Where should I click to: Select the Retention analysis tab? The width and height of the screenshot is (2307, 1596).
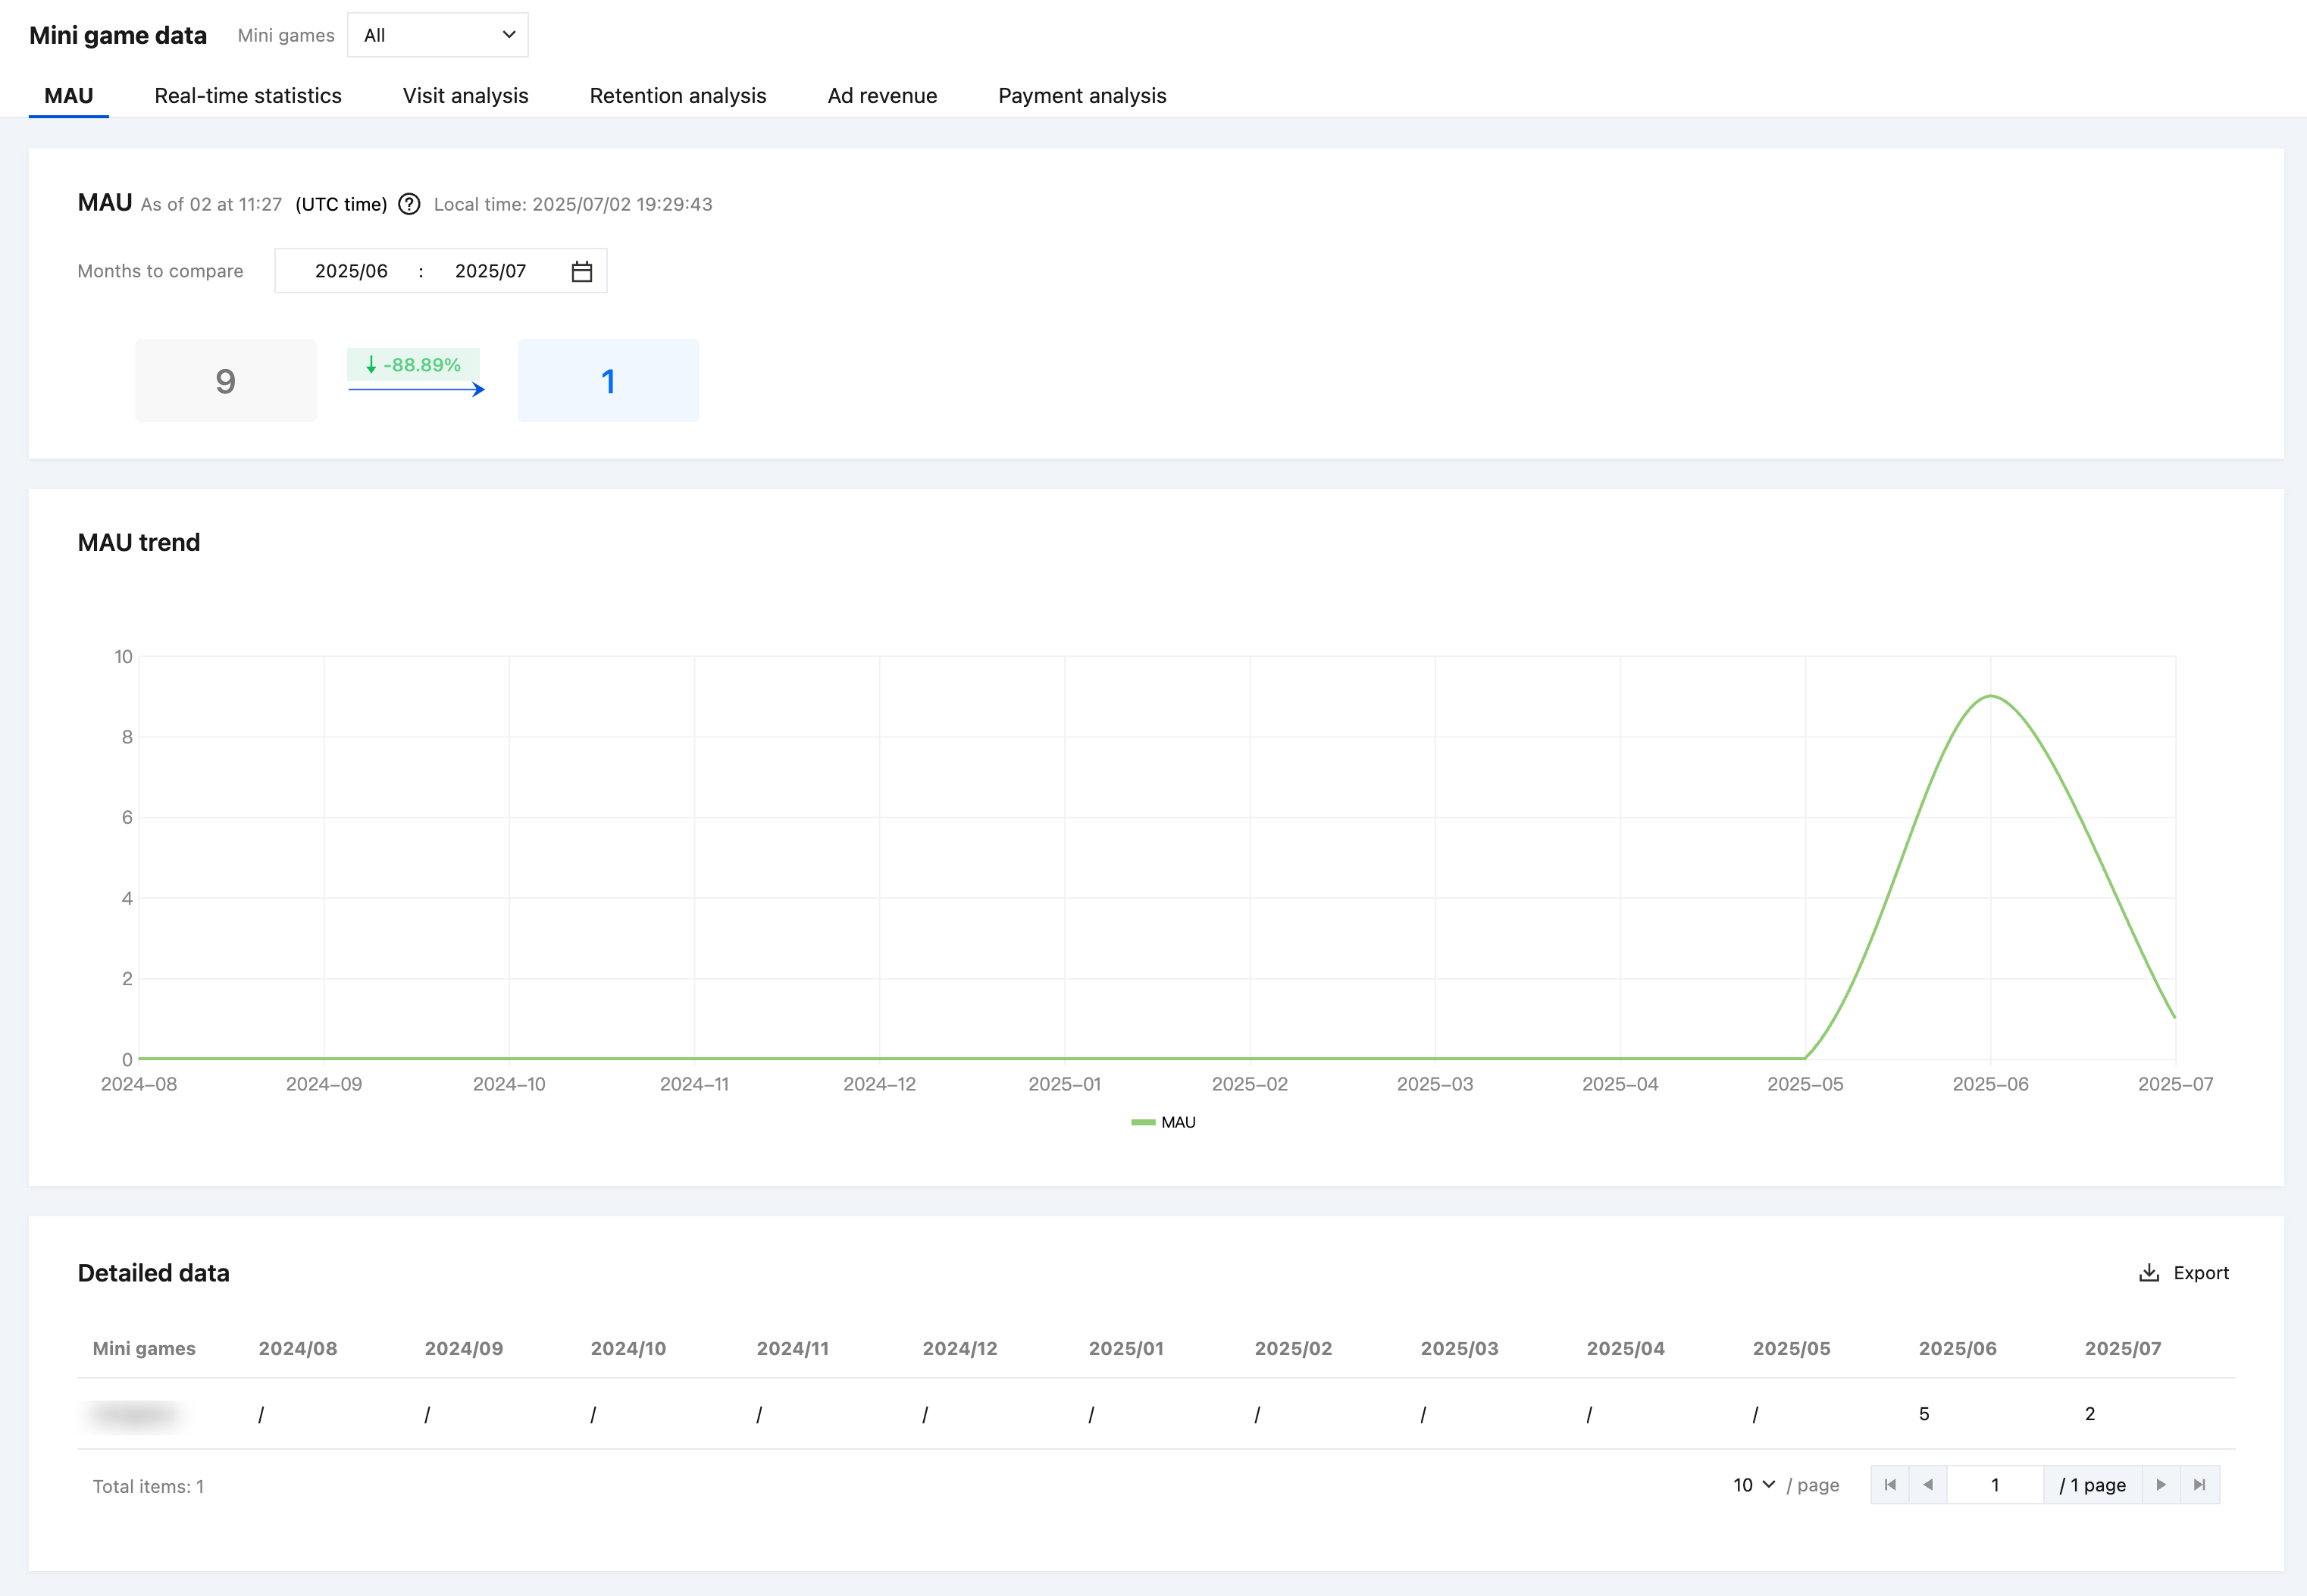point(678,96)
